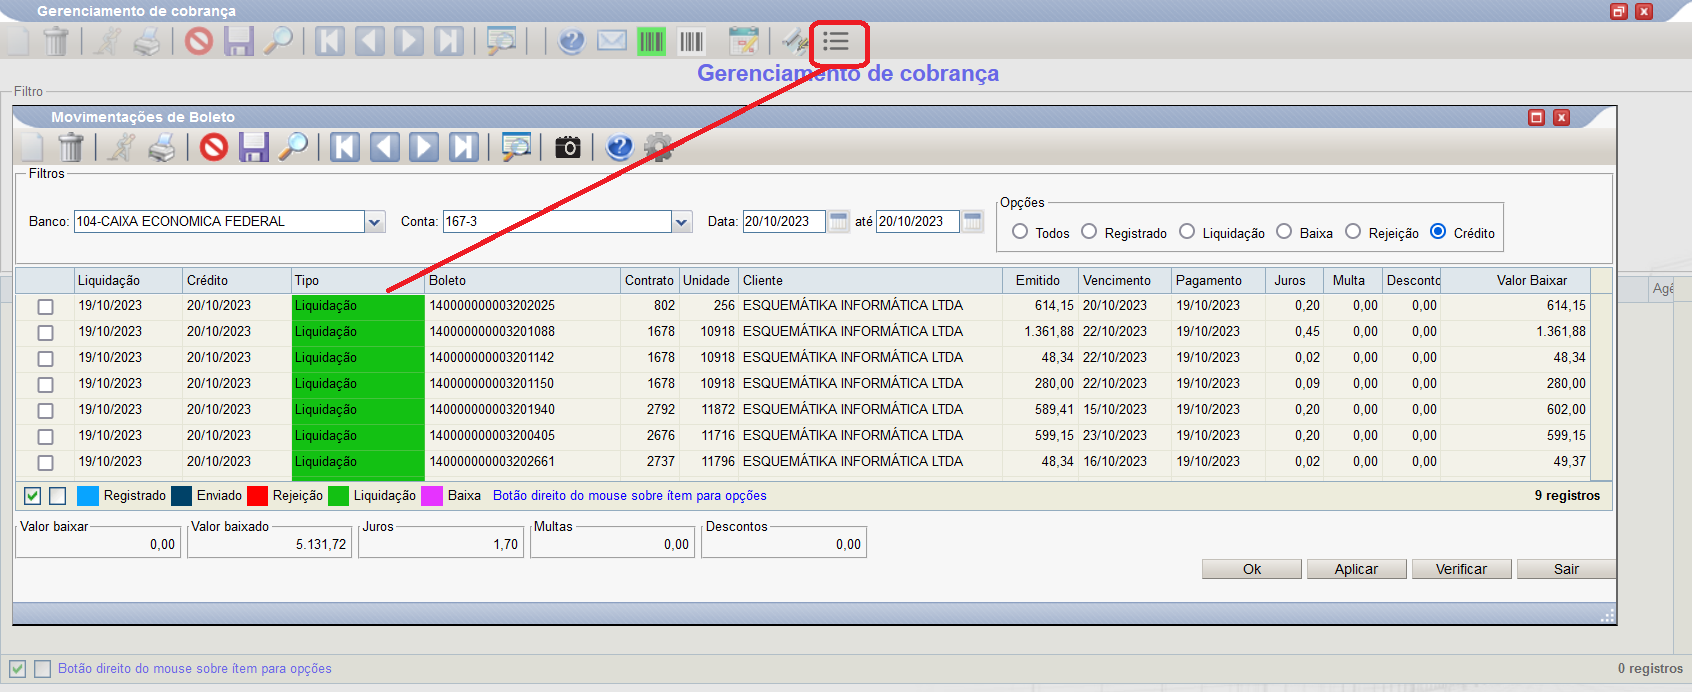Click the help icon in Gerenciamento de cobrança toolbar
Screen dimensions: 1692x692
tap(571, 41)
